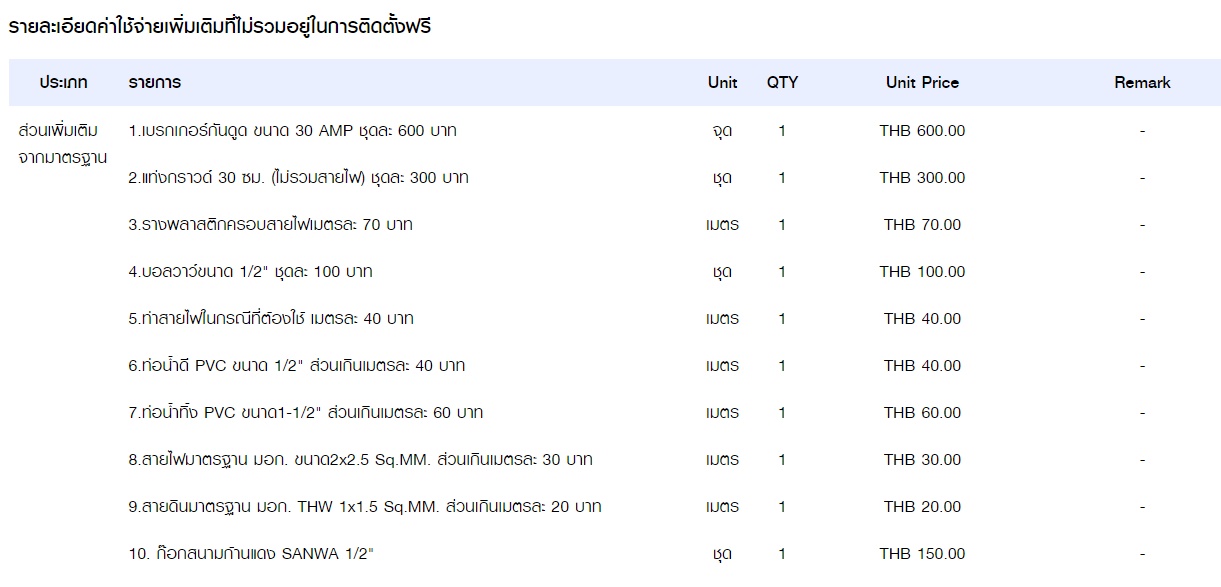Click the 1/2" ball valve item text
Image resolution: width=1221 pixels, height=587 pixels.
(250, 272)
